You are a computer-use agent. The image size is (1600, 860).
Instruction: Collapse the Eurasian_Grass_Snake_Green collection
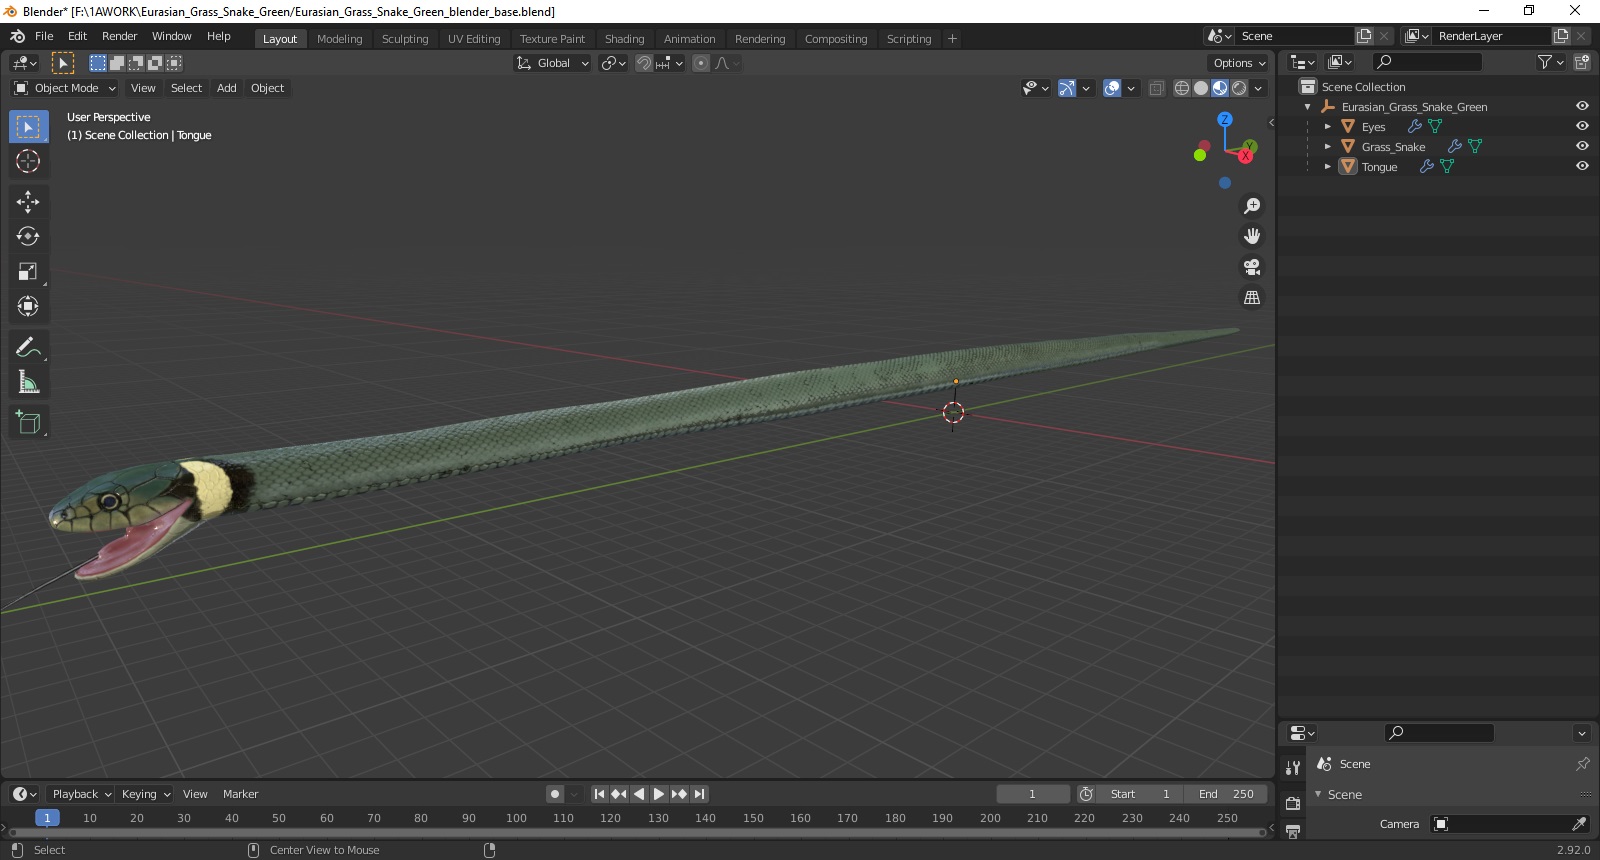pyautogui.click(x=1307, y=106)
